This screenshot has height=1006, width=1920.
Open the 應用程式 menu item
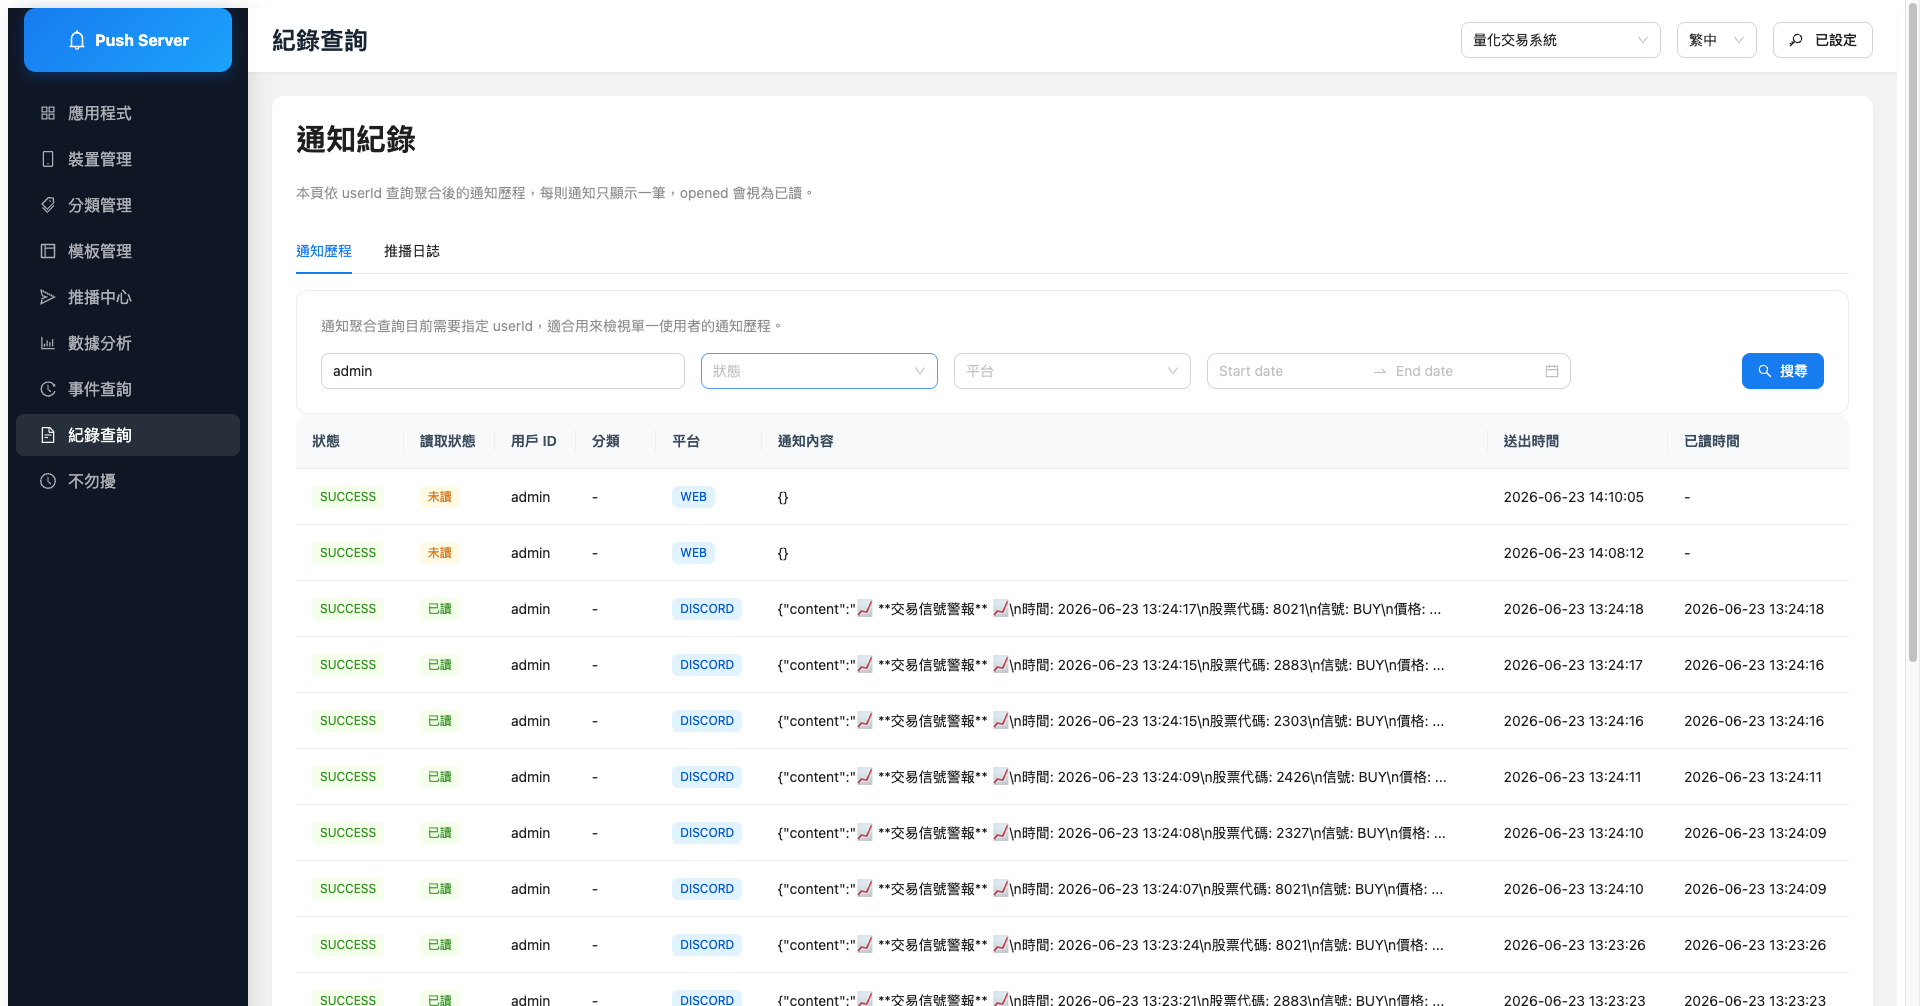128,113
